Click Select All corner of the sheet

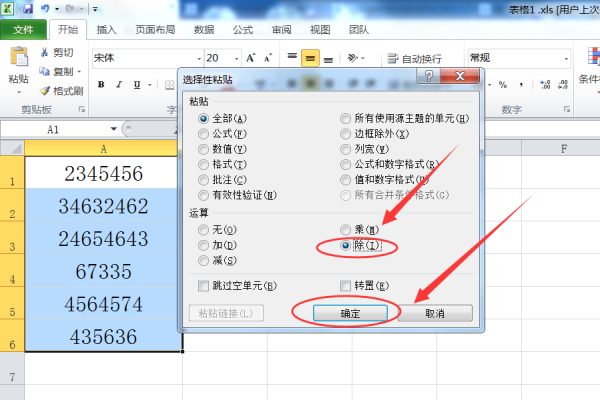pos(12,148)
